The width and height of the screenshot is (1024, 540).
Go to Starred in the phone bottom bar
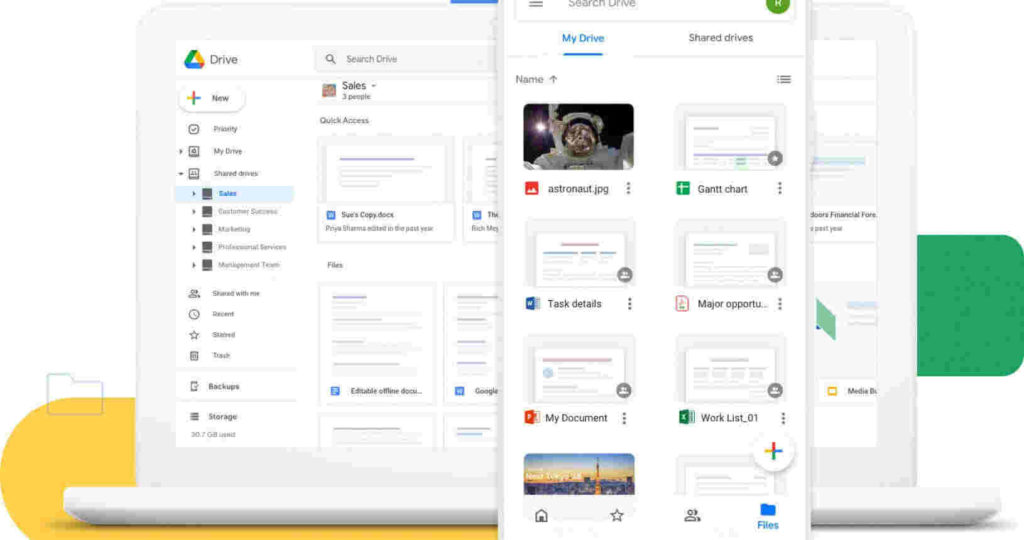617,516
